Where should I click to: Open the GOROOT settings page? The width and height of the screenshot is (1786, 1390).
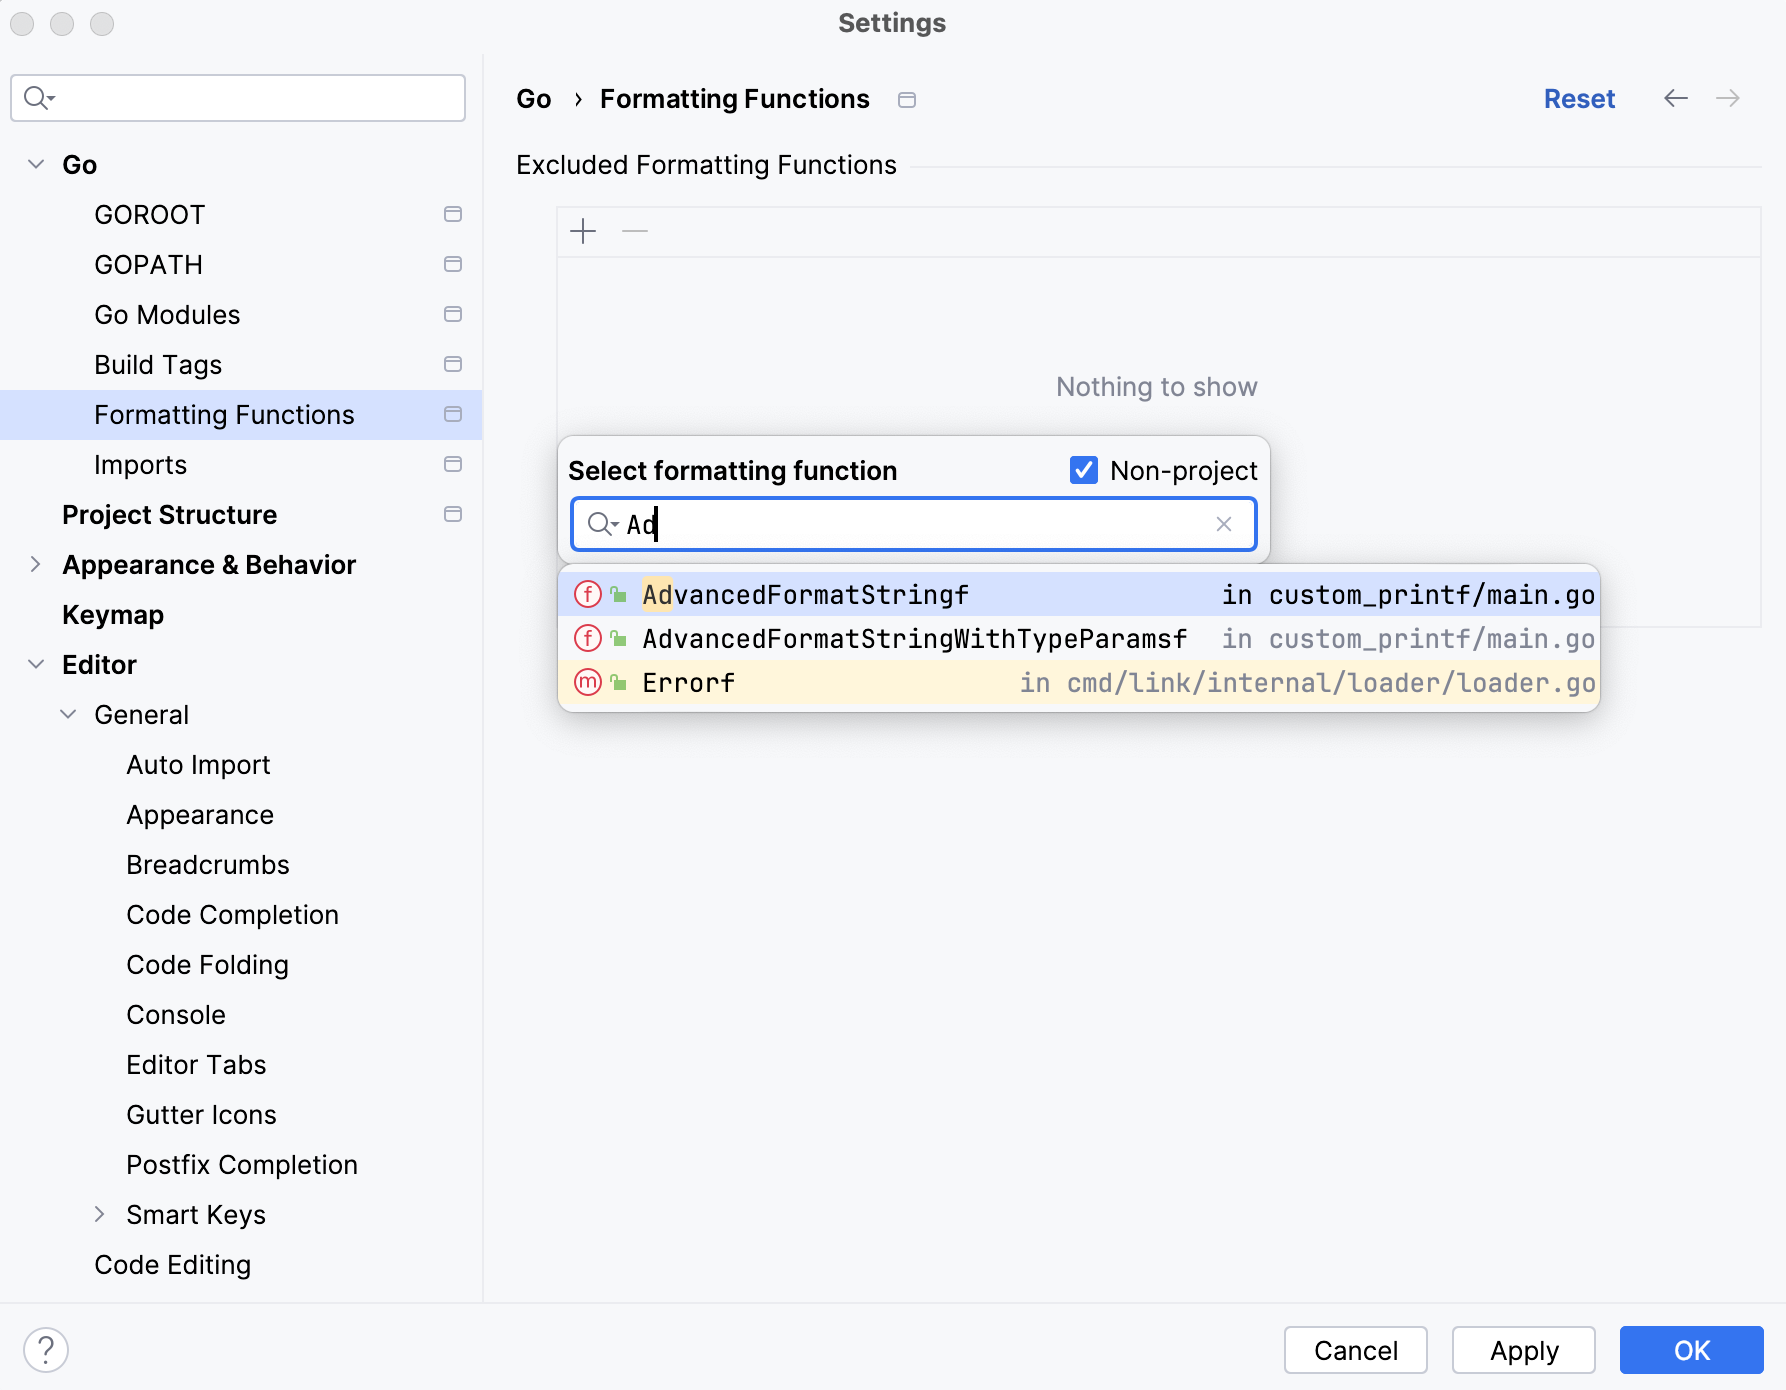150,215
